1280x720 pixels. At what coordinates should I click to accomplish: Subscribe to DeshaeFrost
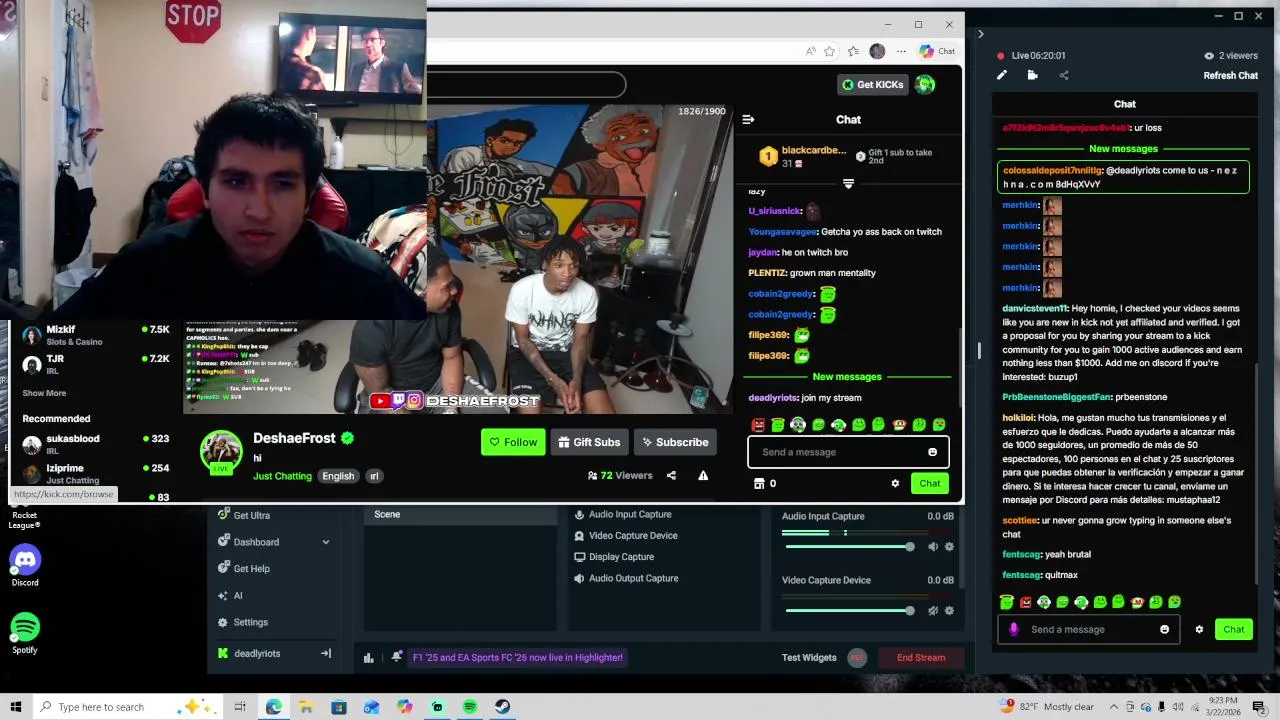coord(675,442)
